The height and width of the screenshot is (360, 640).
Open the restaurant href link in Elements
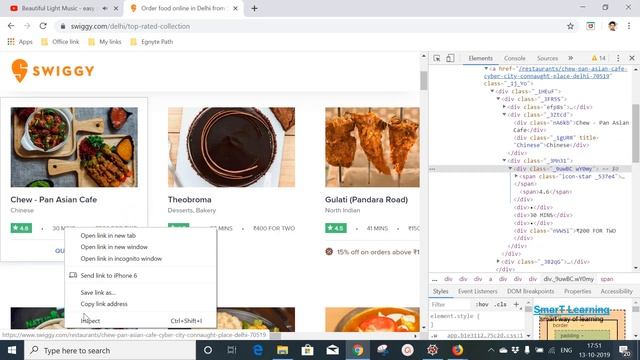[555, 72]
